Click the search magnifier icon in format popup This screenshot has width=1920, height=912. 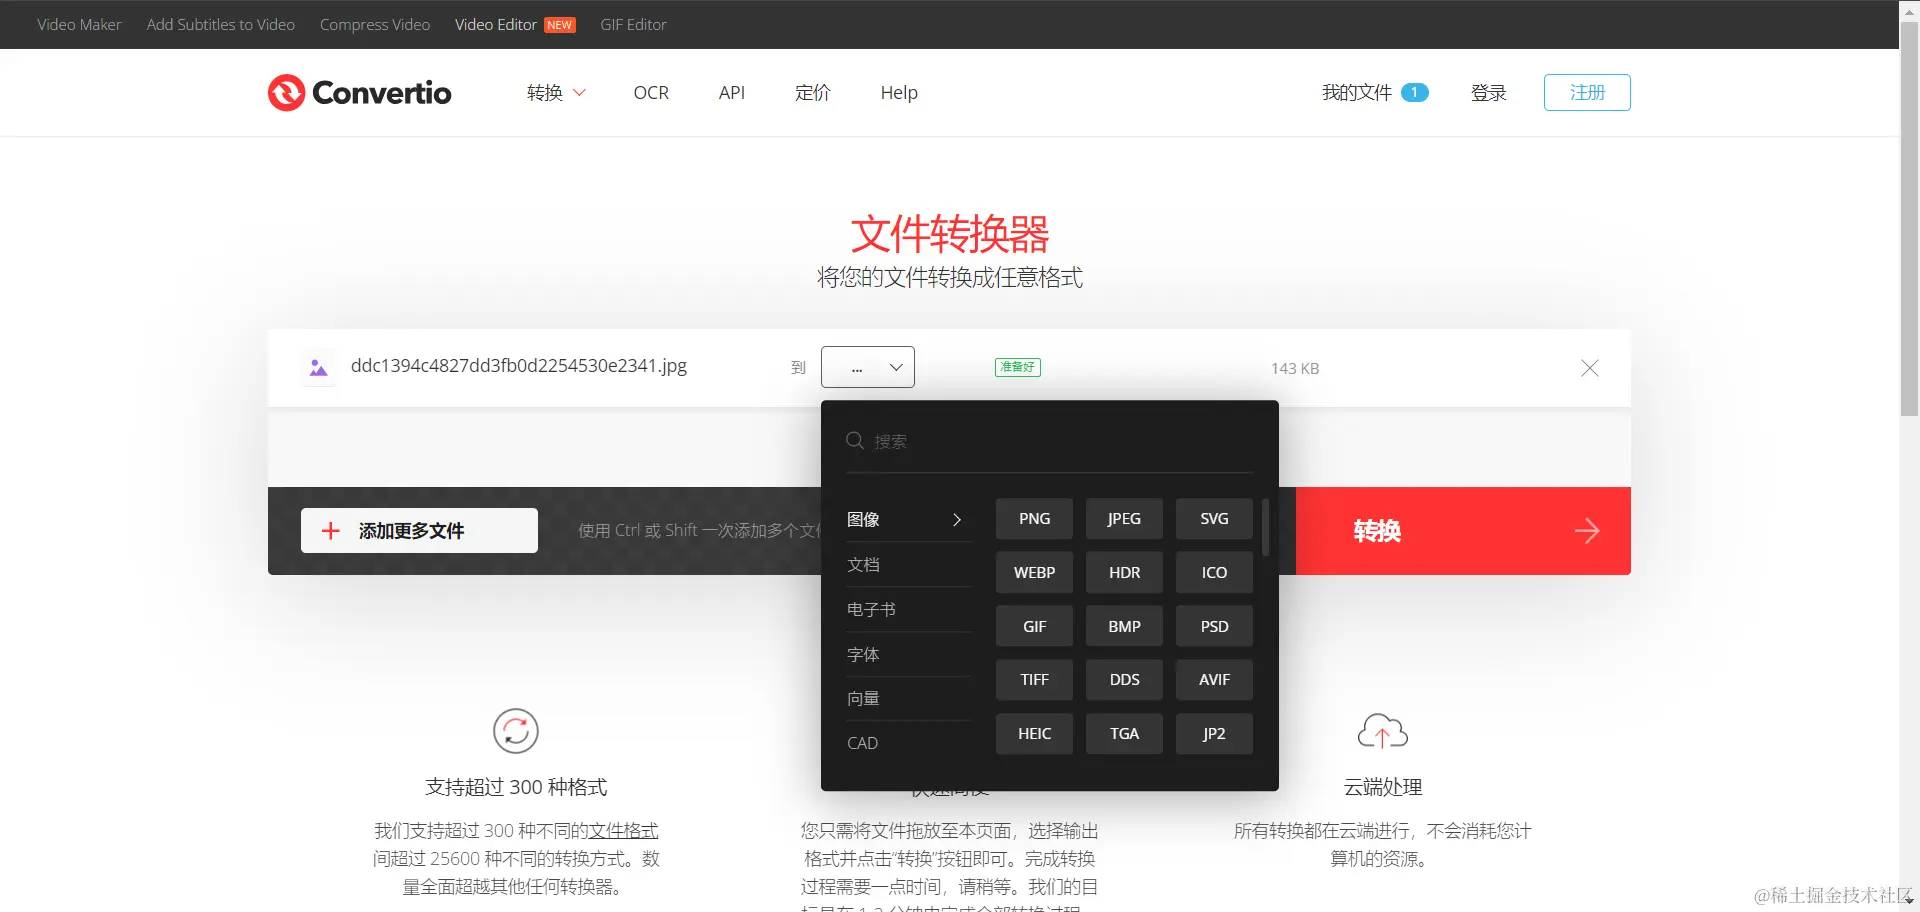click(x=855, y=441)
